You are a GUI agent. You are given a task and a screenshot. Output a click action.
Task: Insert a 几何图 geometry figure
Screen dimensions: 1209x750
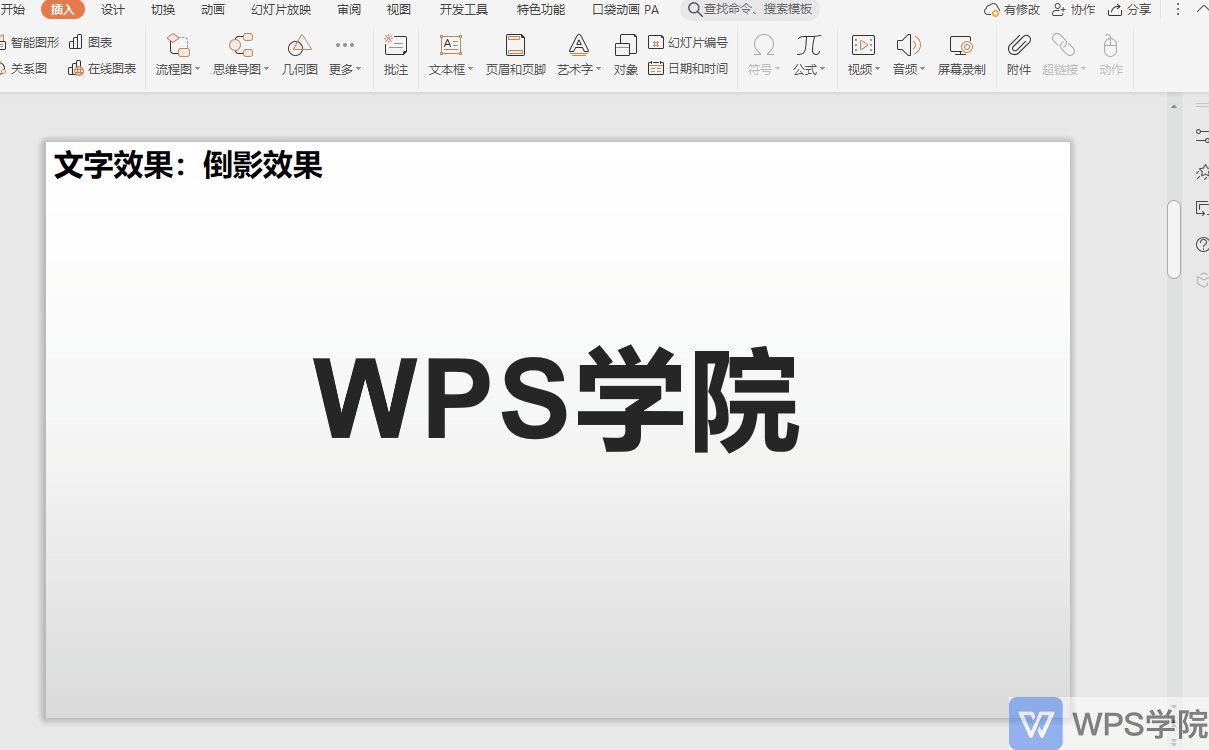pos(299,56)
